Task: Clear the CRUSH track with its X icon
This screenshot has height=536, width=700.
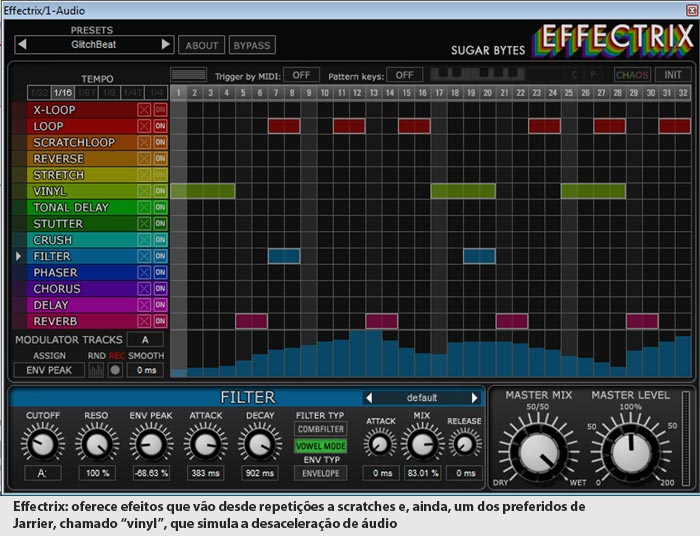Action: pyautogui.click(x=144, y=240)
